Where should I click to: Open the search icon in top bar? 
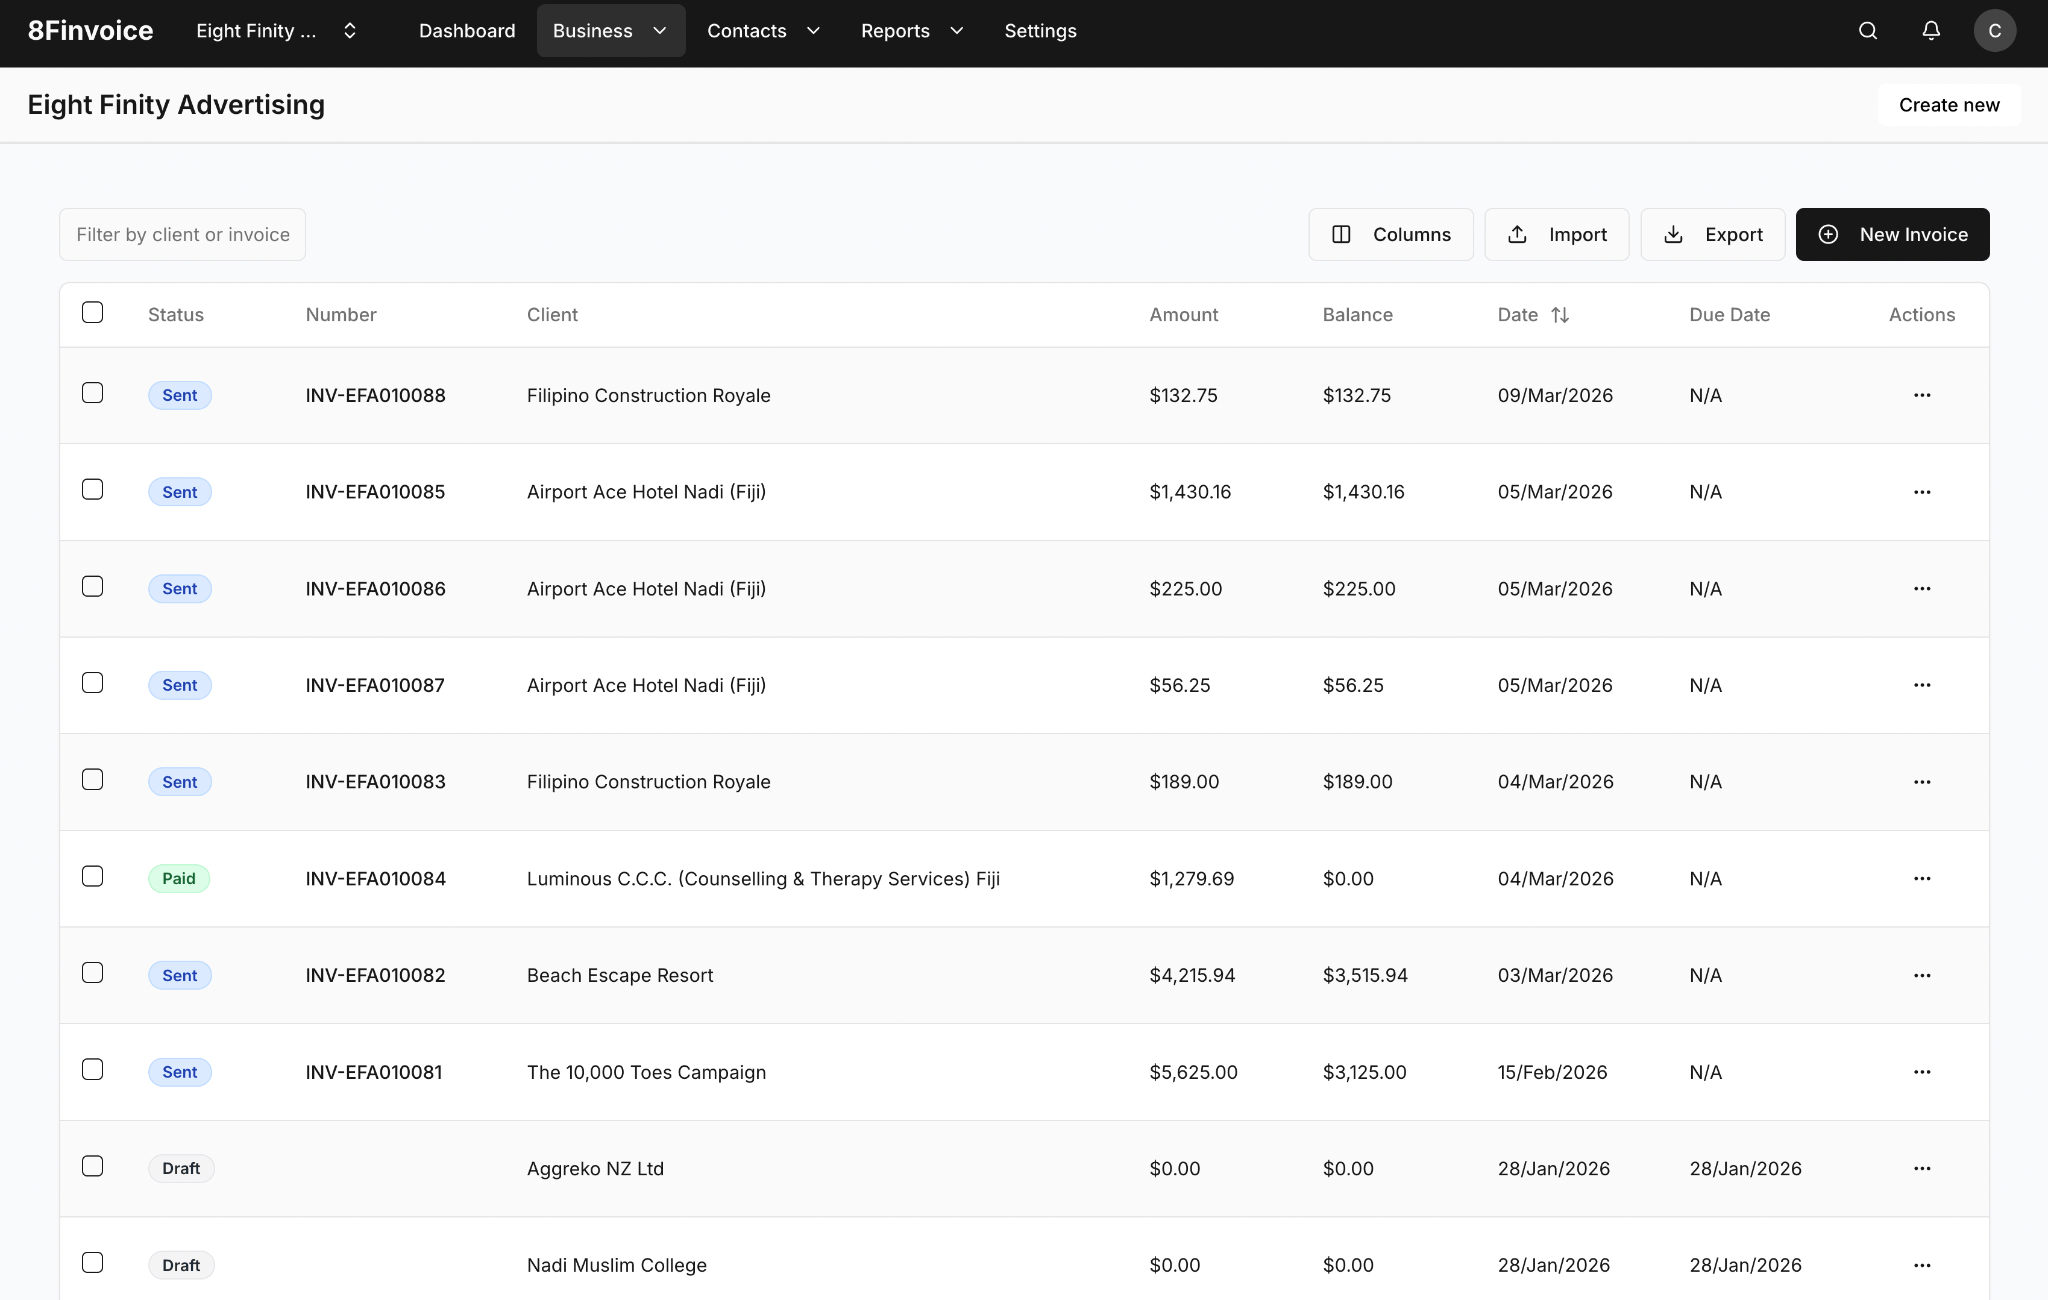point(1868,31)
